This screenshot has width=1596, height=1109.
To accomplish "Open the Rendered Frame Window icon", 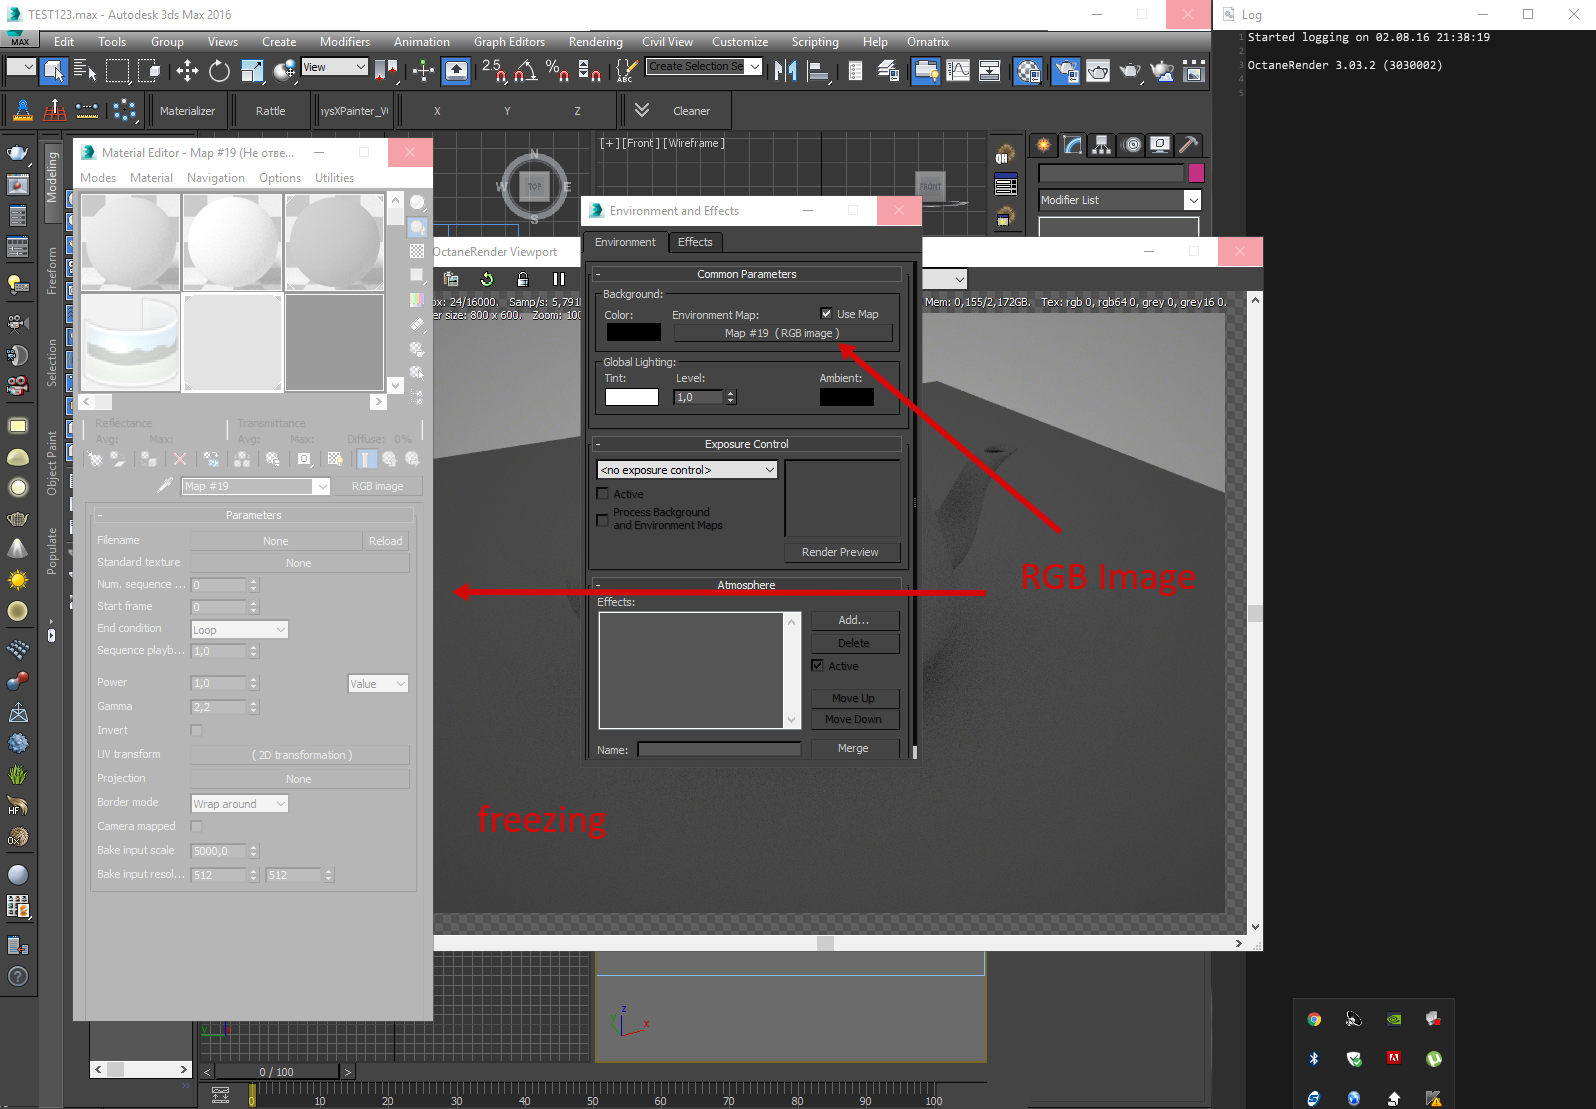I will 1098,70.
